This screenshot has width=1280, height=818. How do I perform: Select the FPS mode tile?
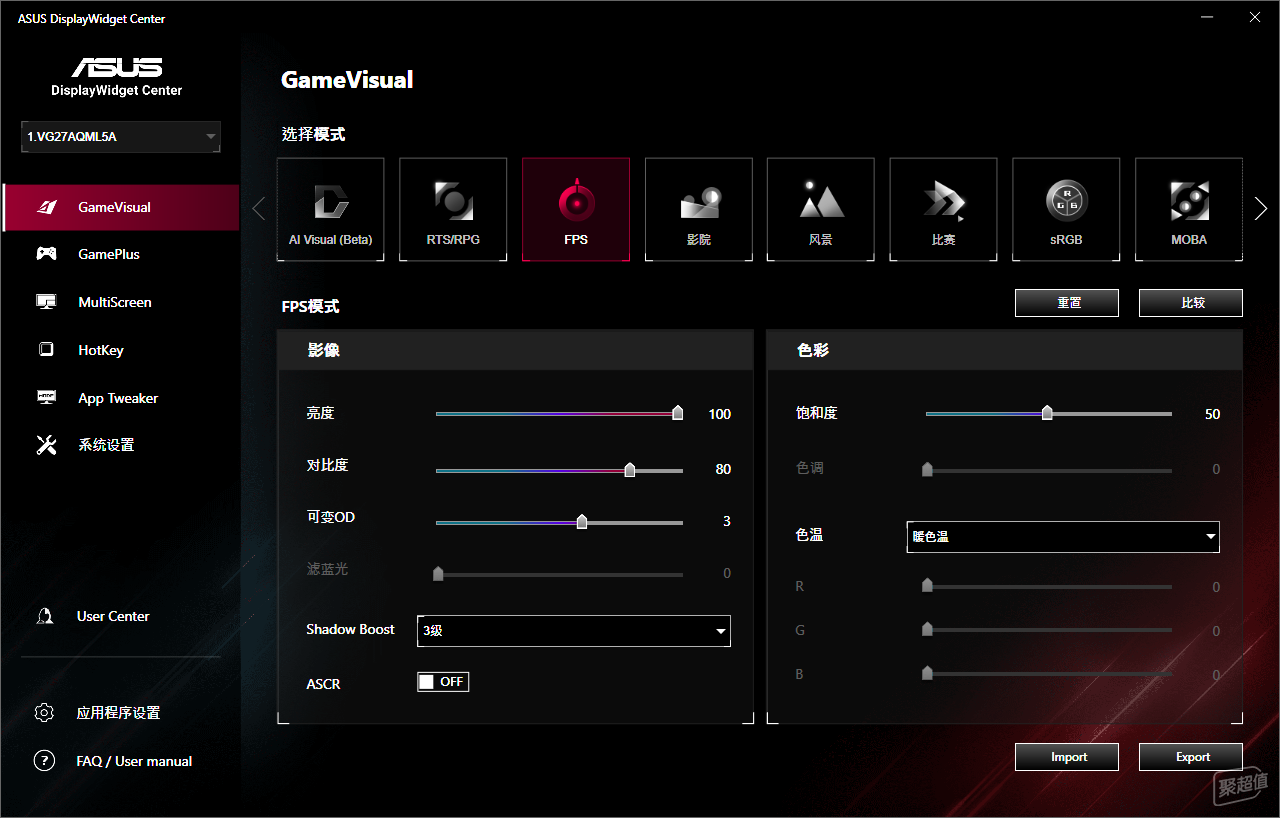576,209
